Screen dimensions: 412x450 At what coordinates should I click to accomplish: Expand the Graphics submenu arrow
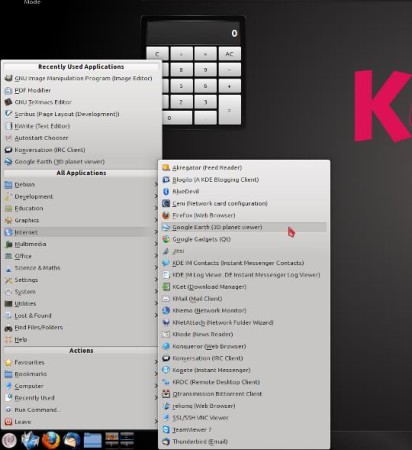coord(156,220)
